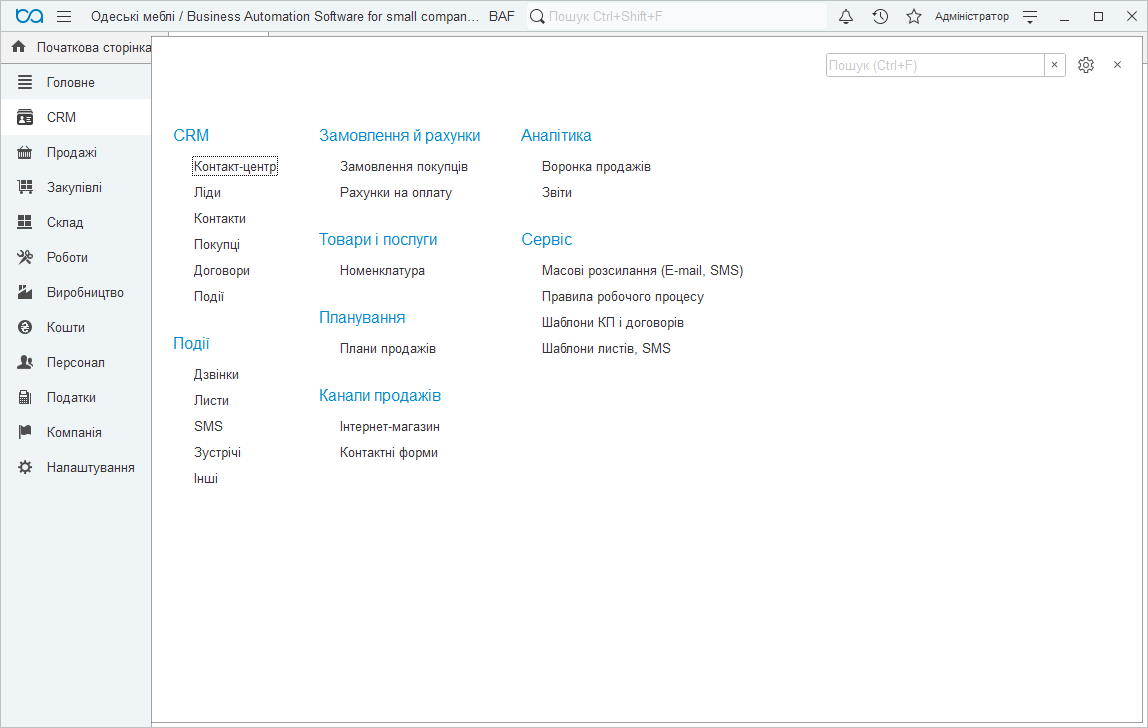The width and height of the screenshot is (1148, 728).
Task: Close the CRM functions menu panel
Action: pyautogui.click(x=1117, y=65)
